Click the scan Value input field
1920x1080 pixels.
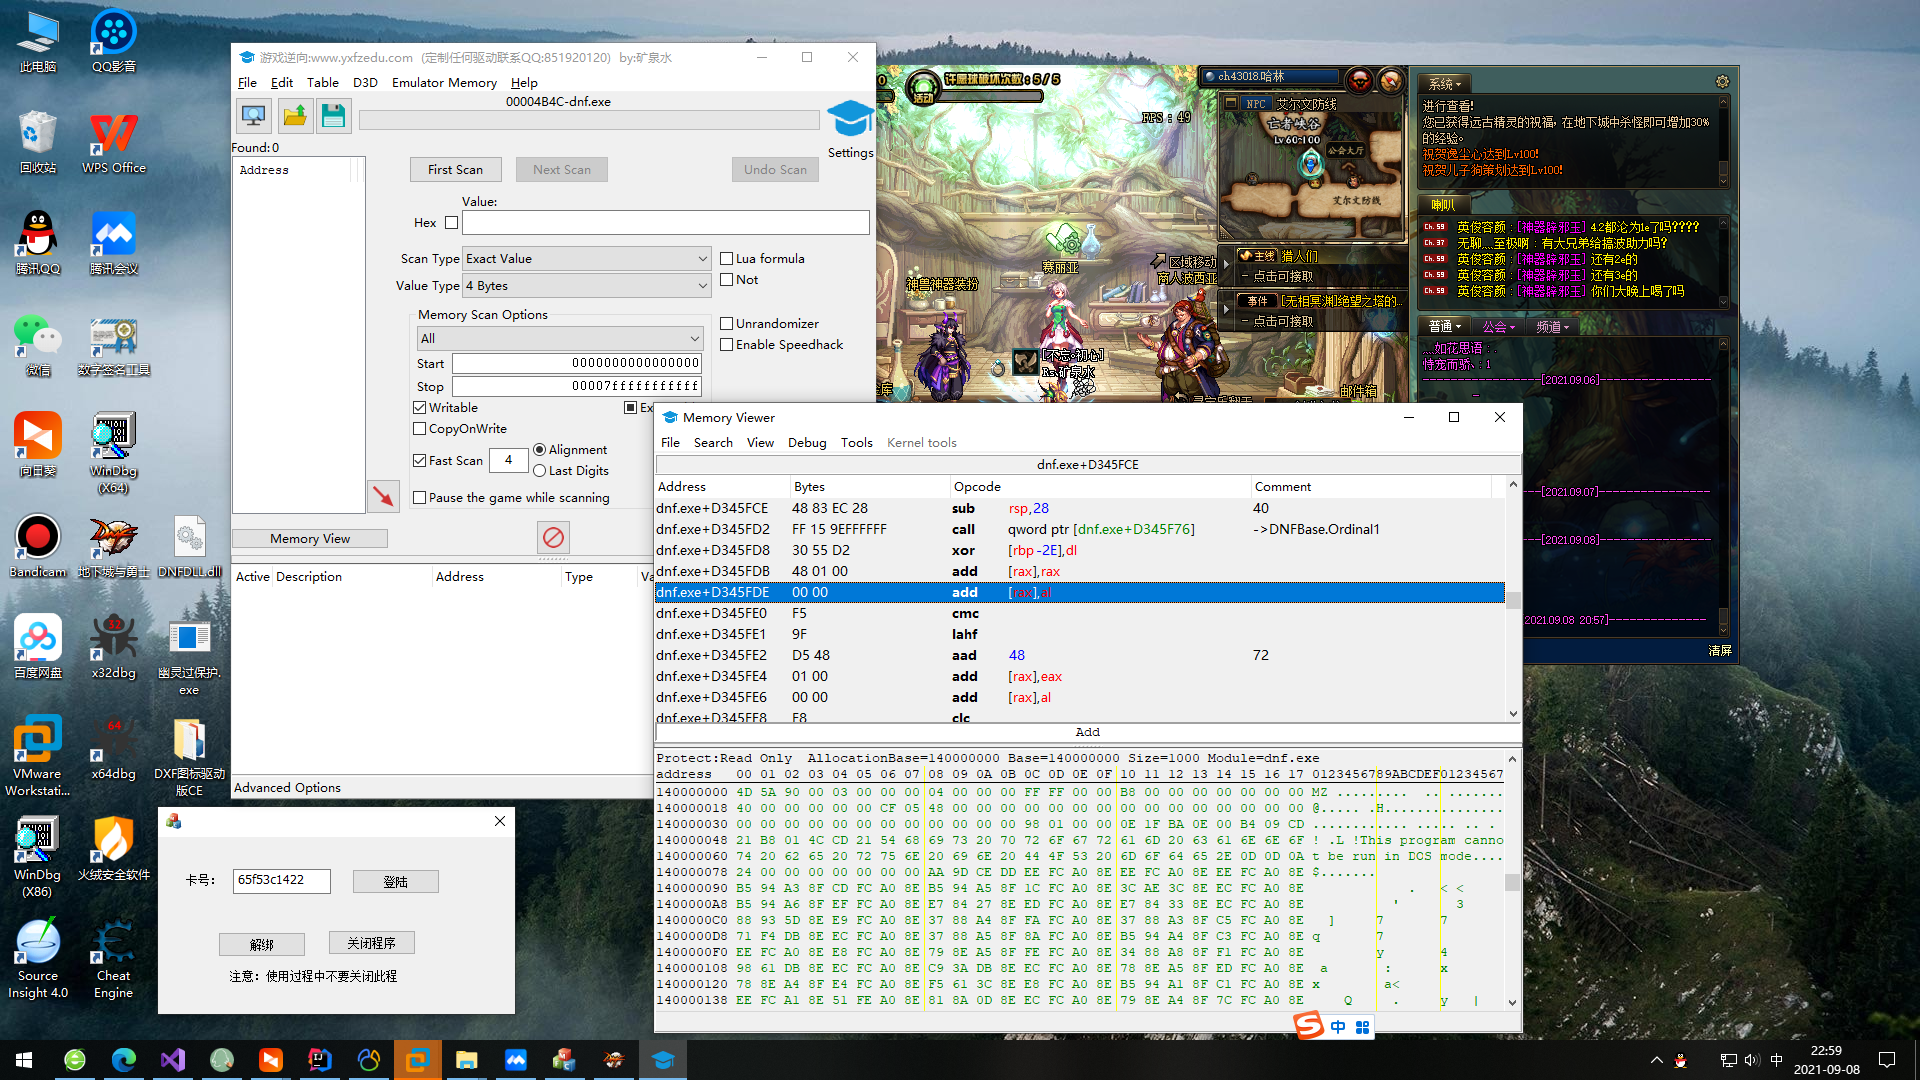(x=665, y=223)
